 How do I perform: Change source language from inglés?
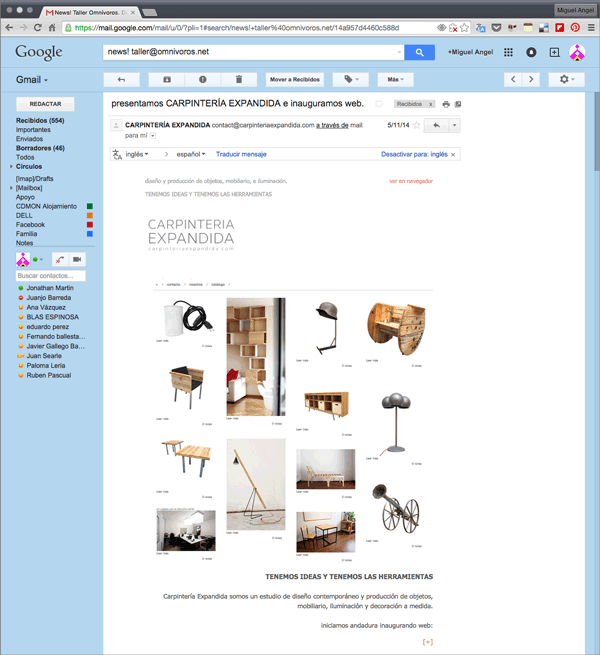(x=138, y=154)
